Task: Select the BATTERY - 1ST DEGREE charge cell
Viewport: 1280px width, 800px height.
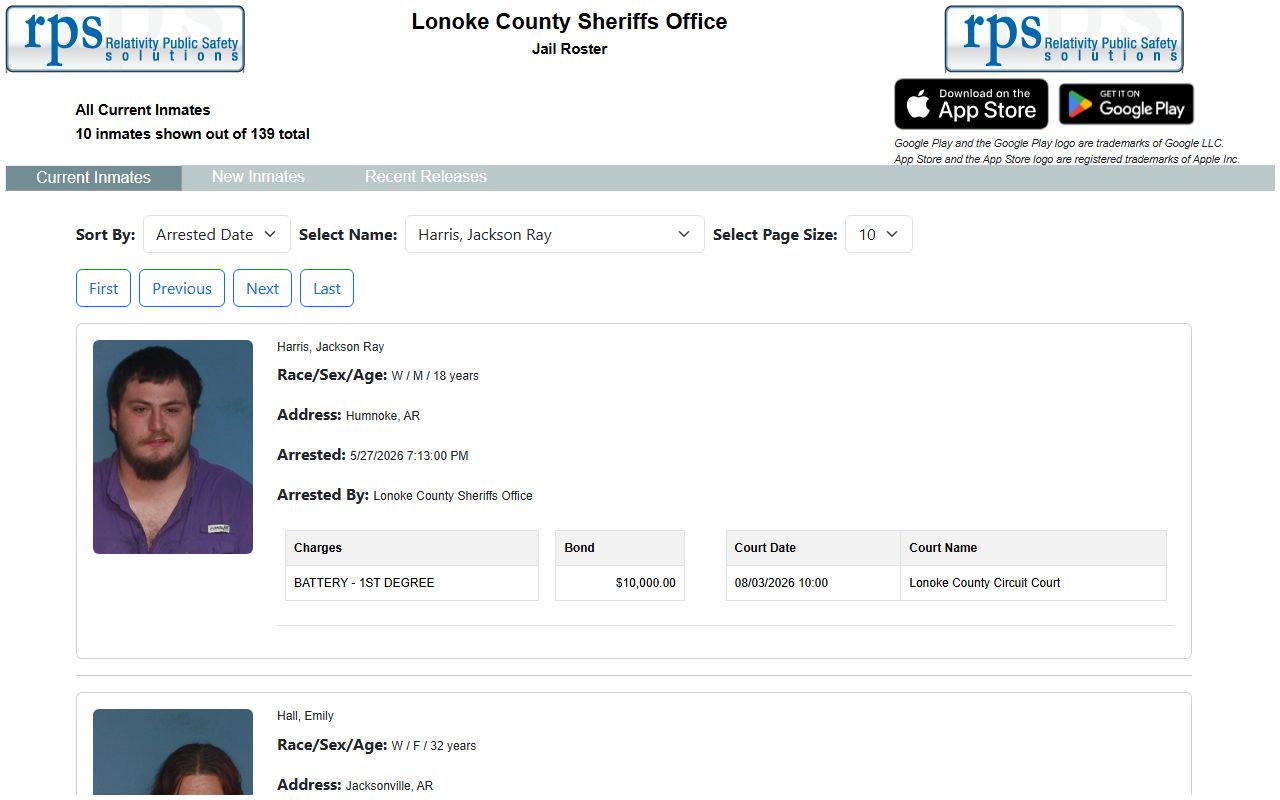Action: (412, 583)
